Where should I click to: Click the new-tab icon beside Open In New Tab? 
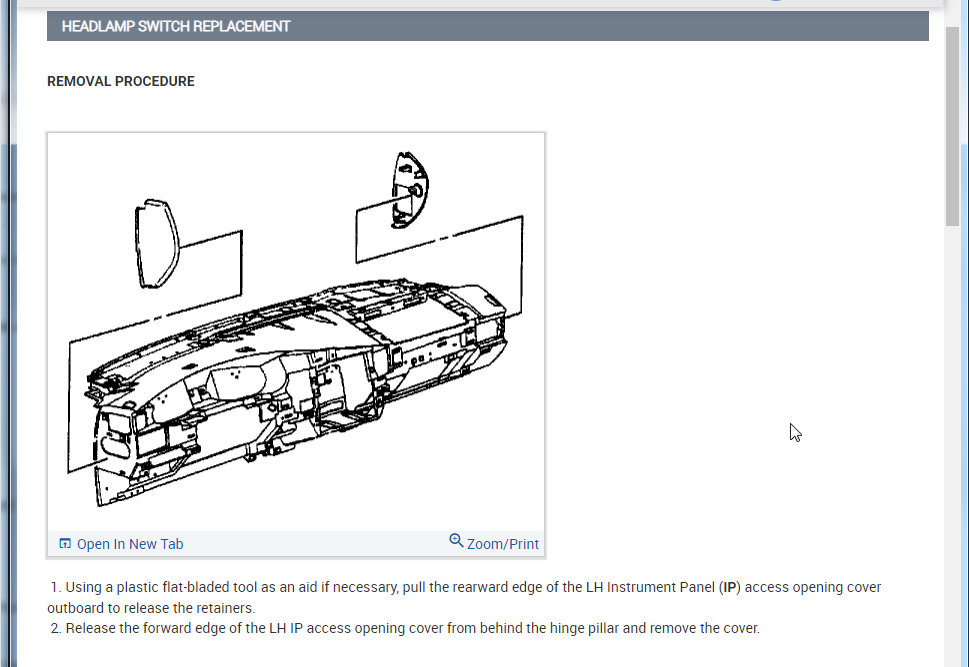click(x=65, y=543)
